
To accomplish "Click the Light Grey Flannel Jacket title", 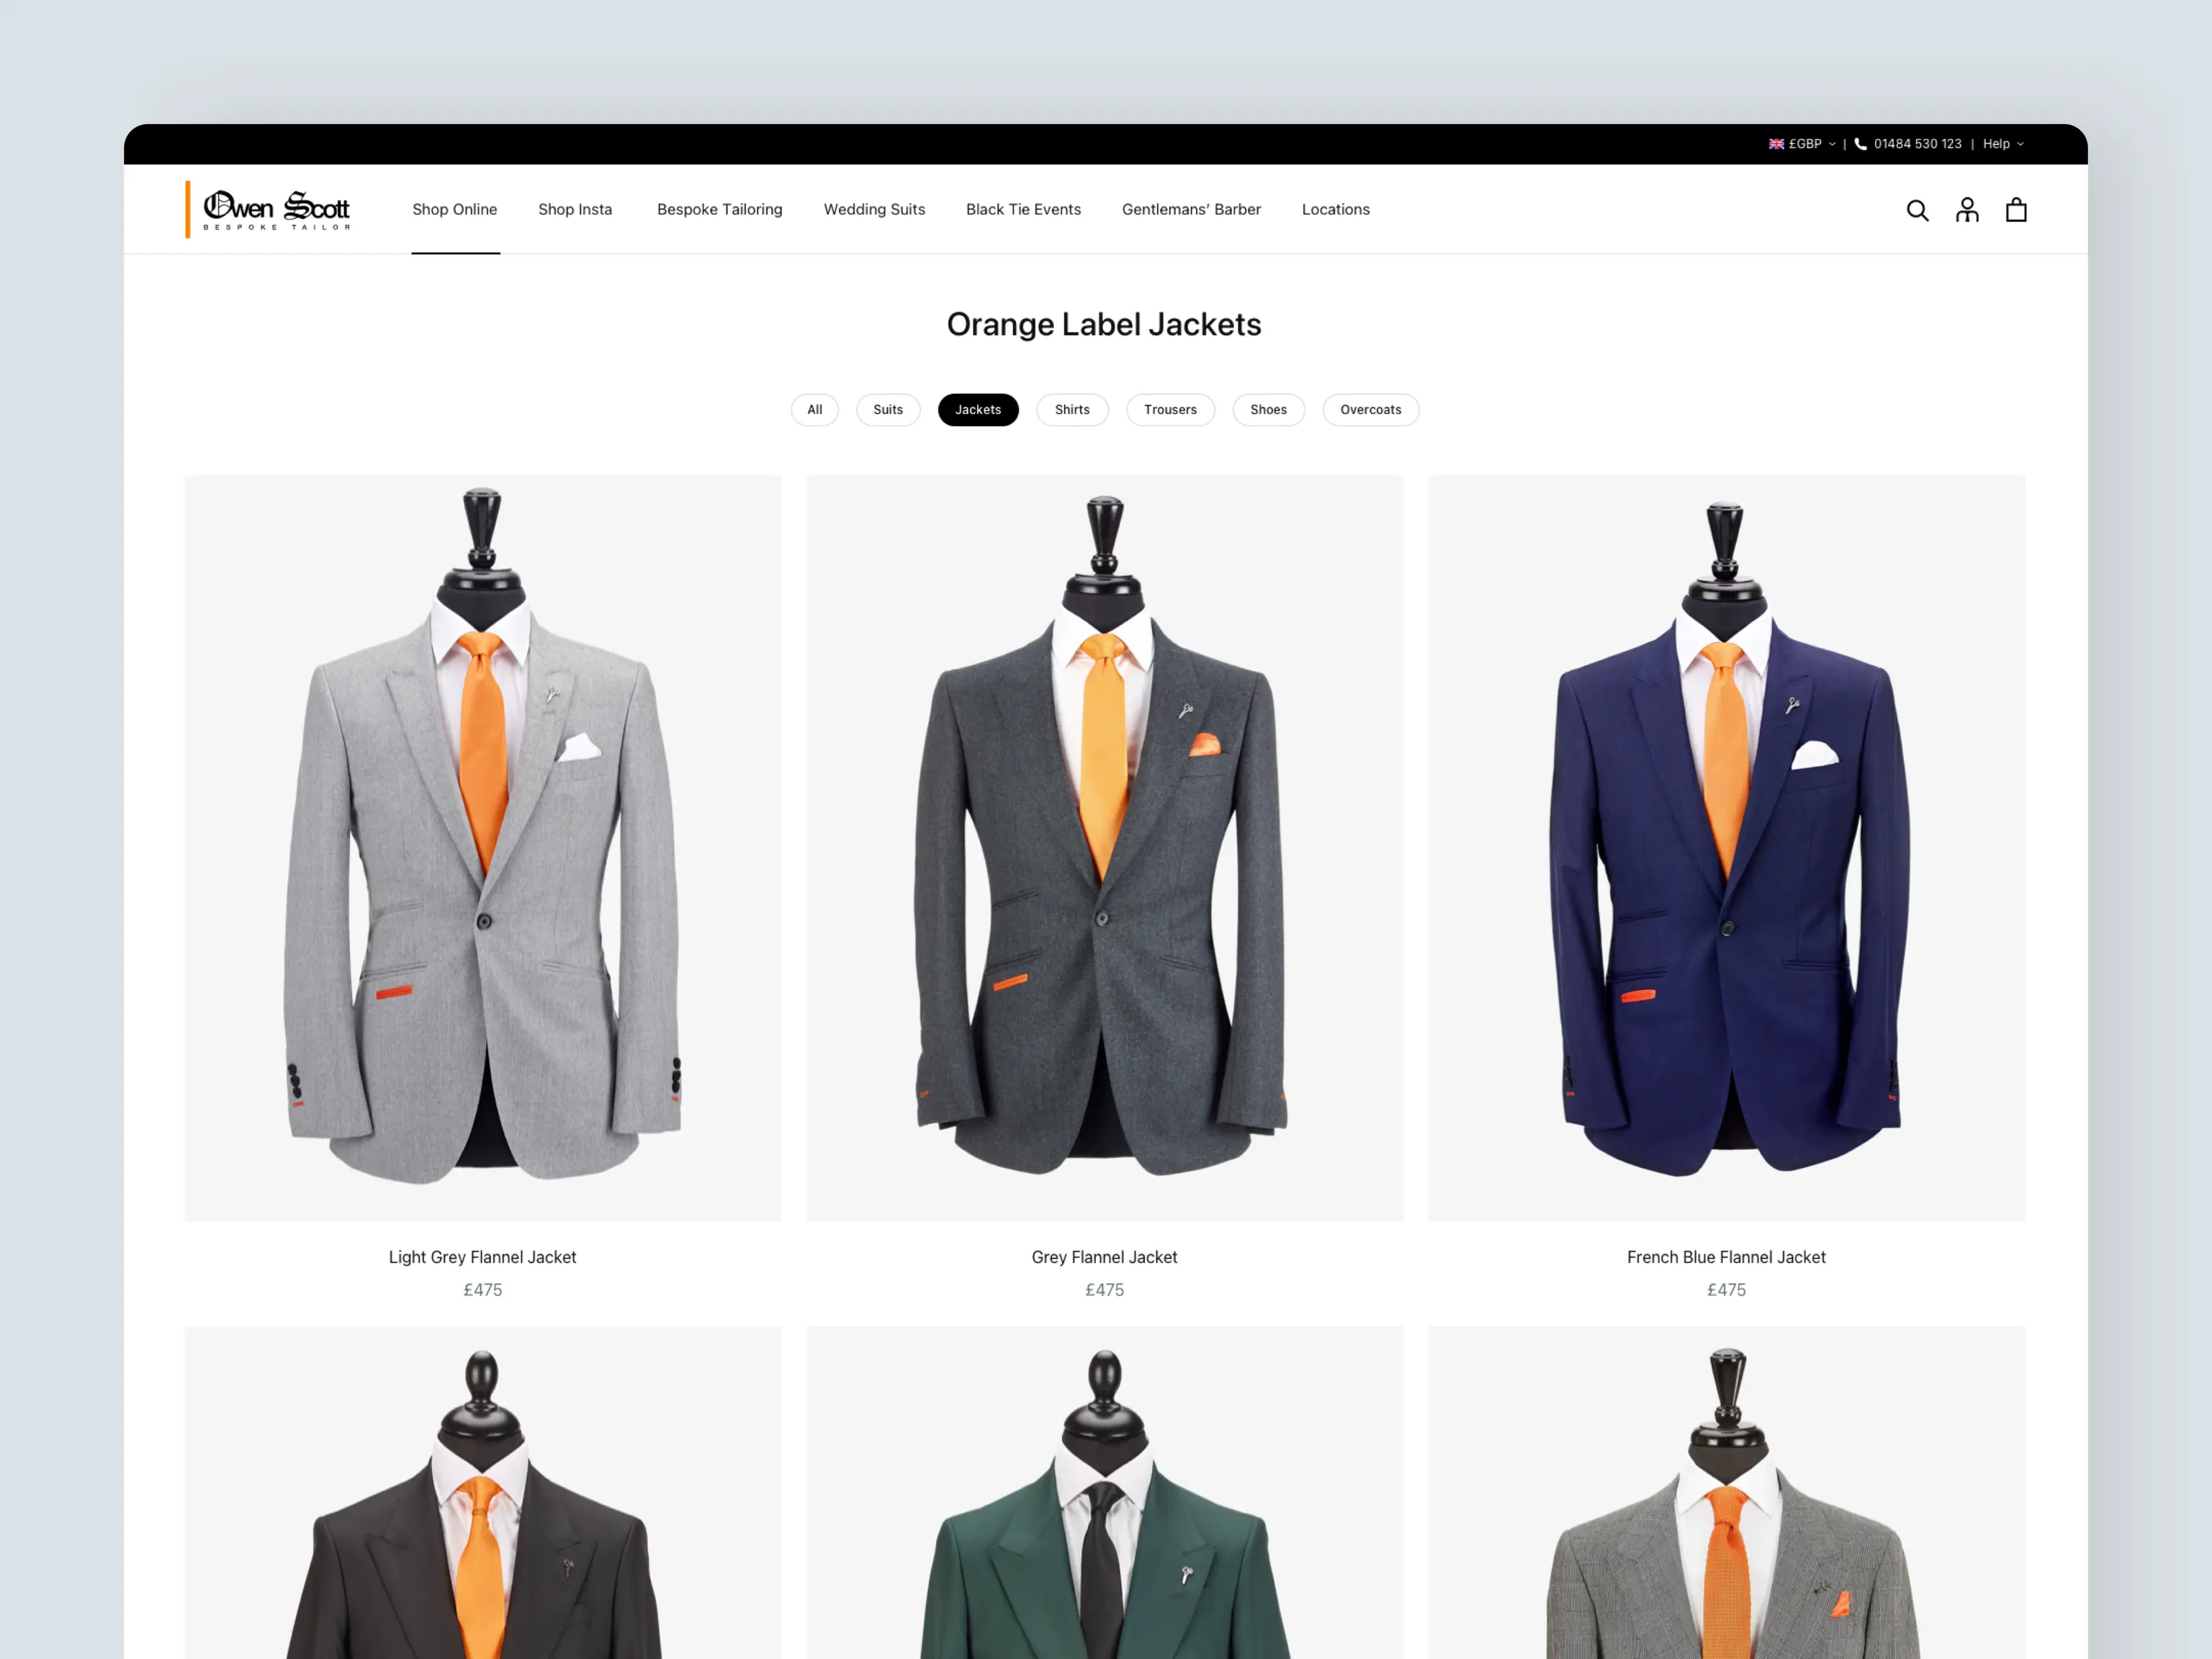I will 483,1257.
